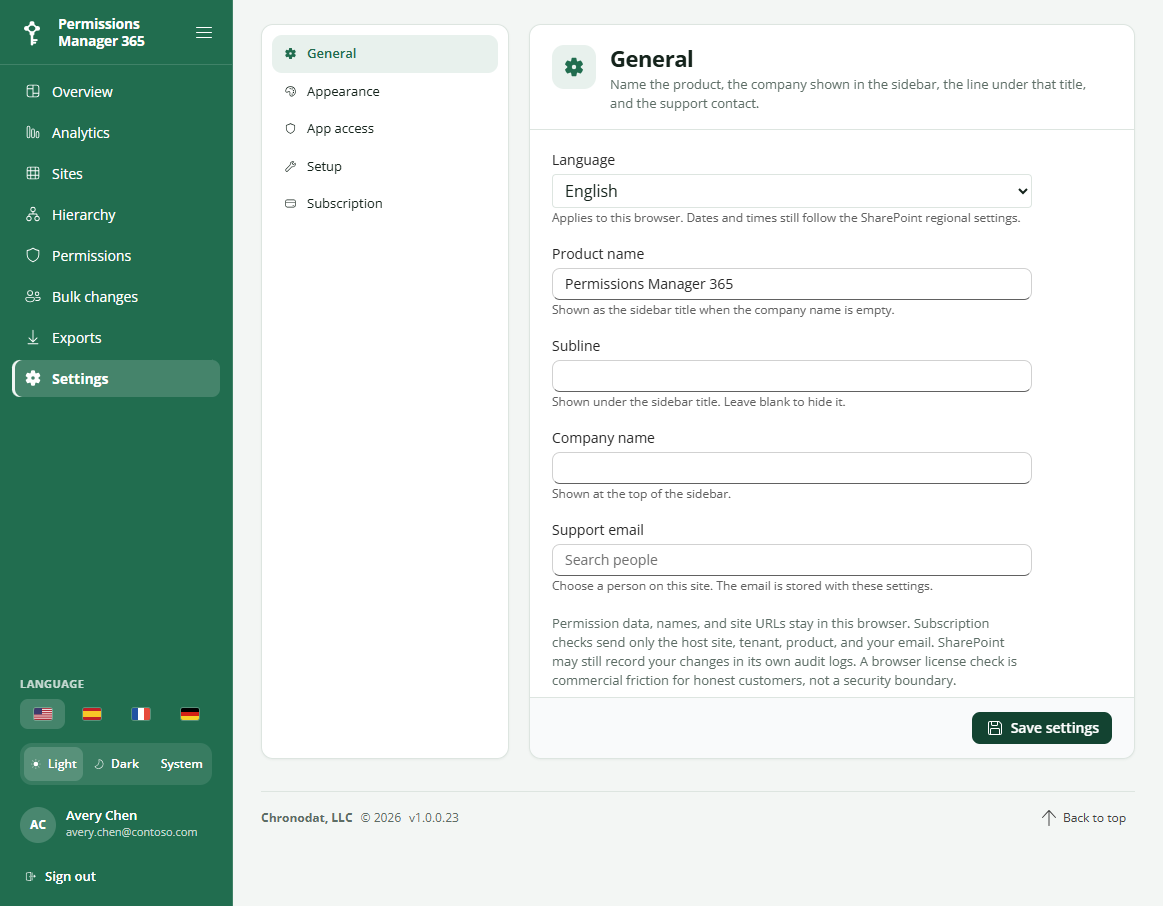
Task: Open the Setup tab
Action: 385,166
